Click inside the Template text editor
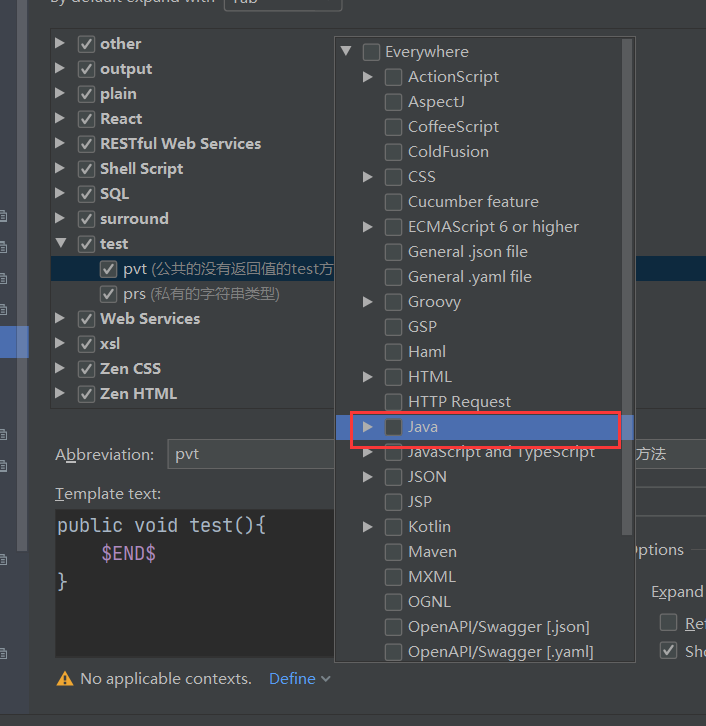Screen dimensions: 706x726 pos(194,583)
